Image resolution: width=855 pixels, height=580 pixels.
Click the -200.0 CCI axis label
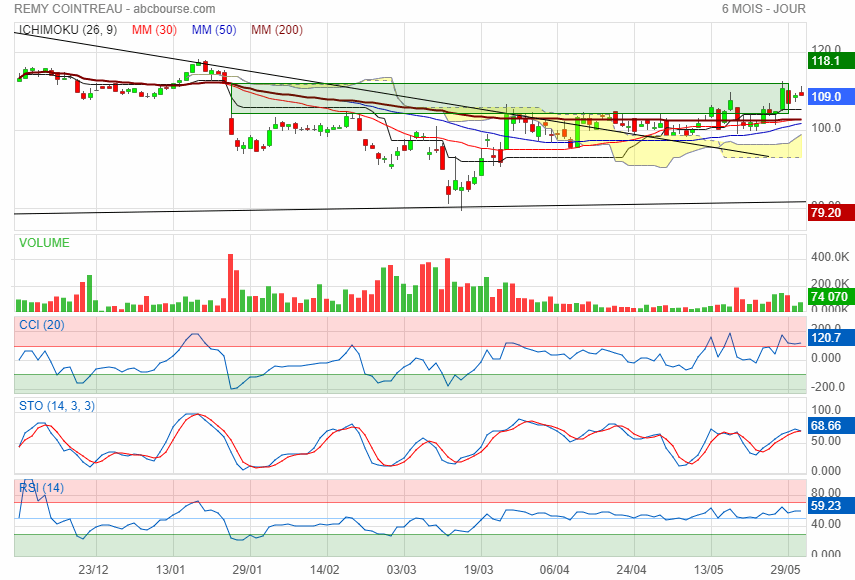pos(828,386)
